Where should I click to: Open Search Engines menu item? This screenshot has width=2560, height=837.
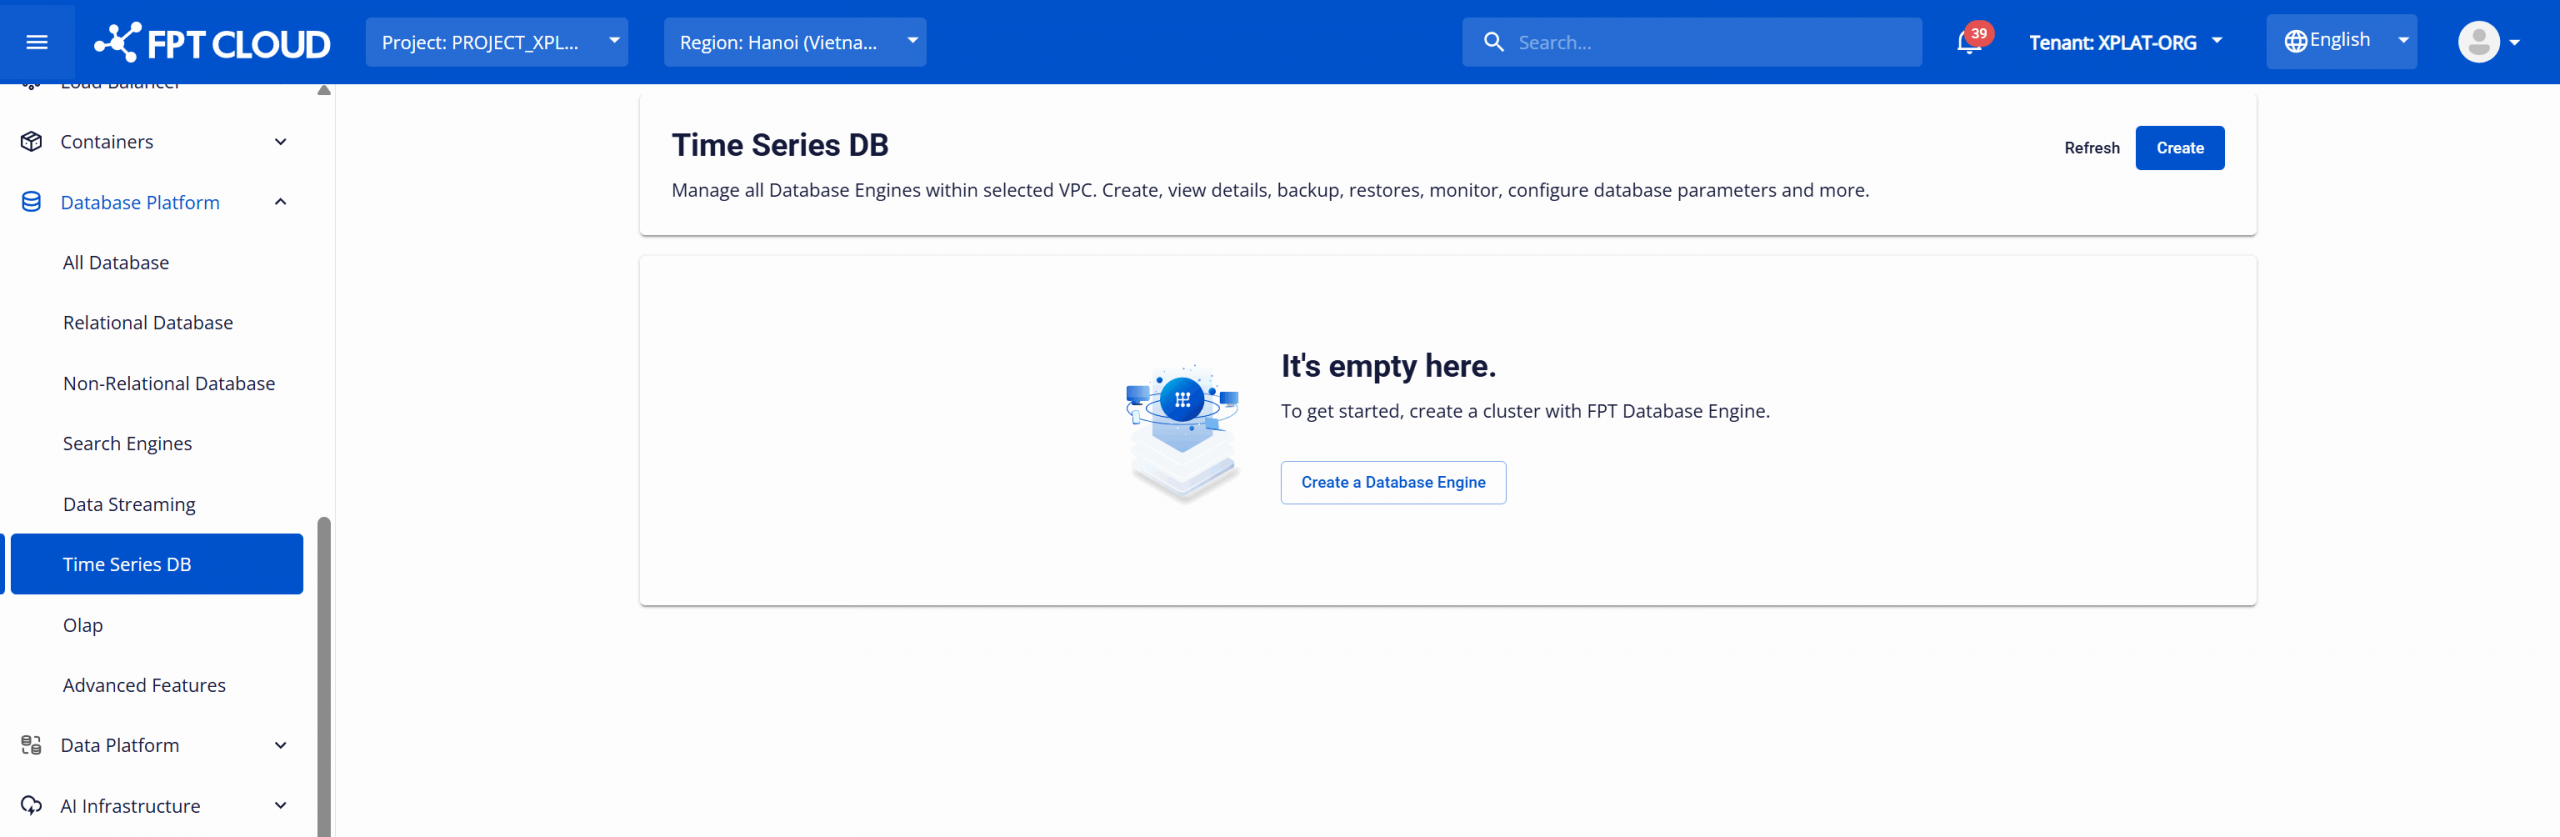pyautogui.click(x=127, y=443)
